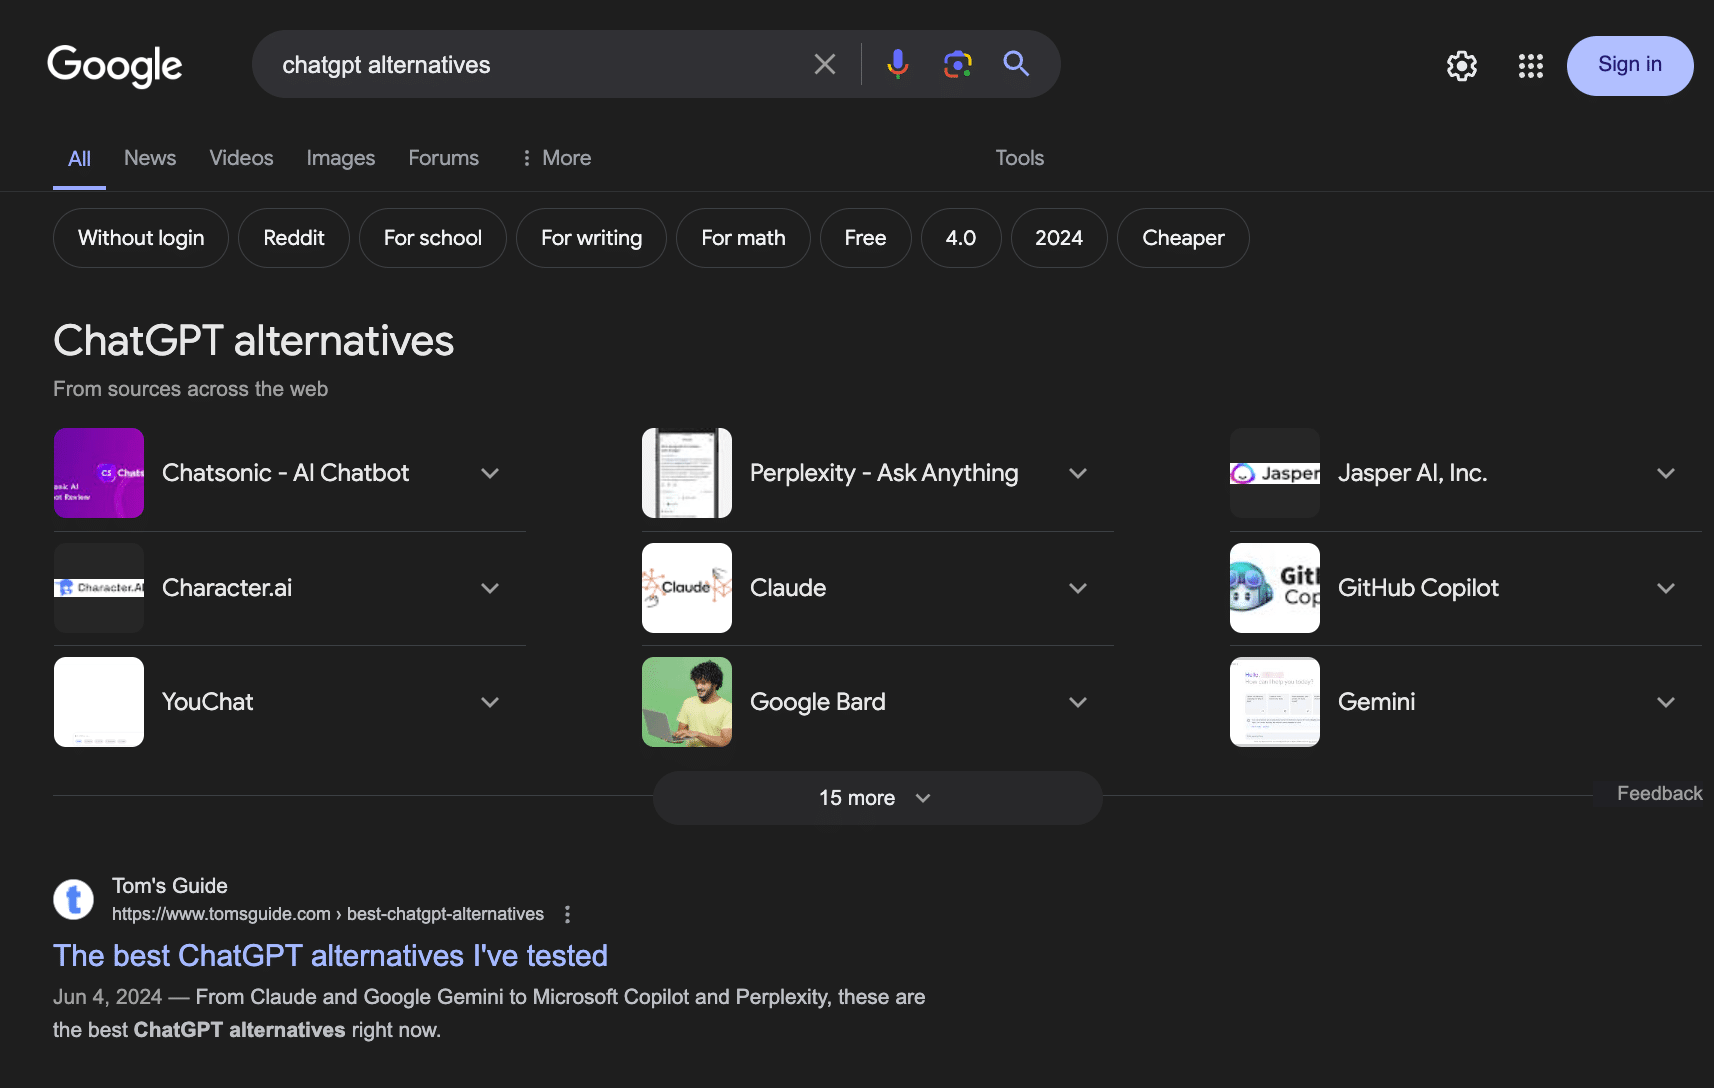Click the Gemini title text
The image size is (1714, 1088).
(1376, 702)
